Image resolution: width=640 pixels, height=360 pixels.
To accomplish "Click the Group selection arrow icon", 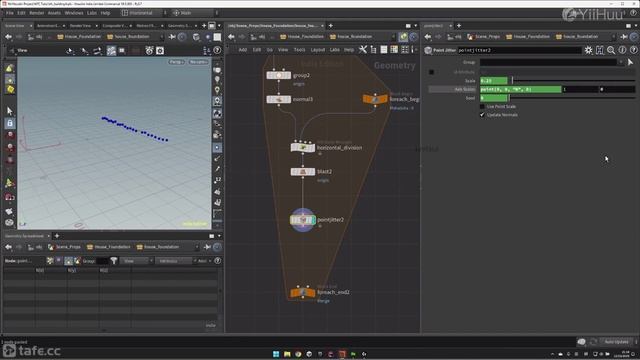I will [630, 62].
